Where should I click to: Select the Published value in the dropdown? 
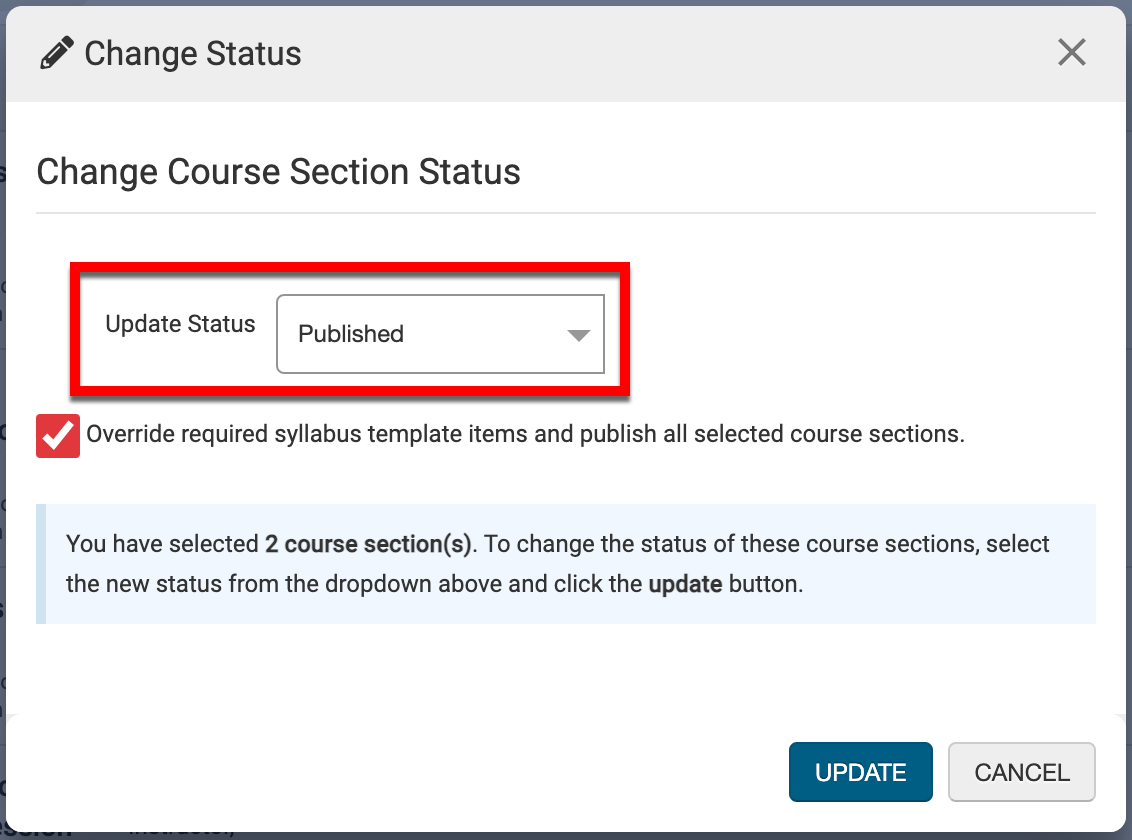351,334
